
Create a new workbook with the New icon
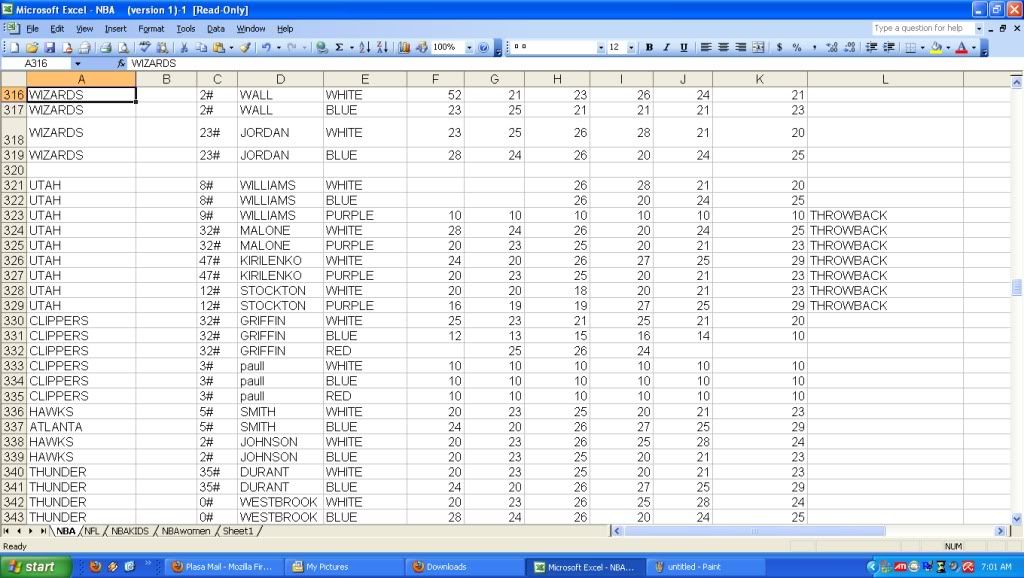pyautogui.click(x=15, y=47)
